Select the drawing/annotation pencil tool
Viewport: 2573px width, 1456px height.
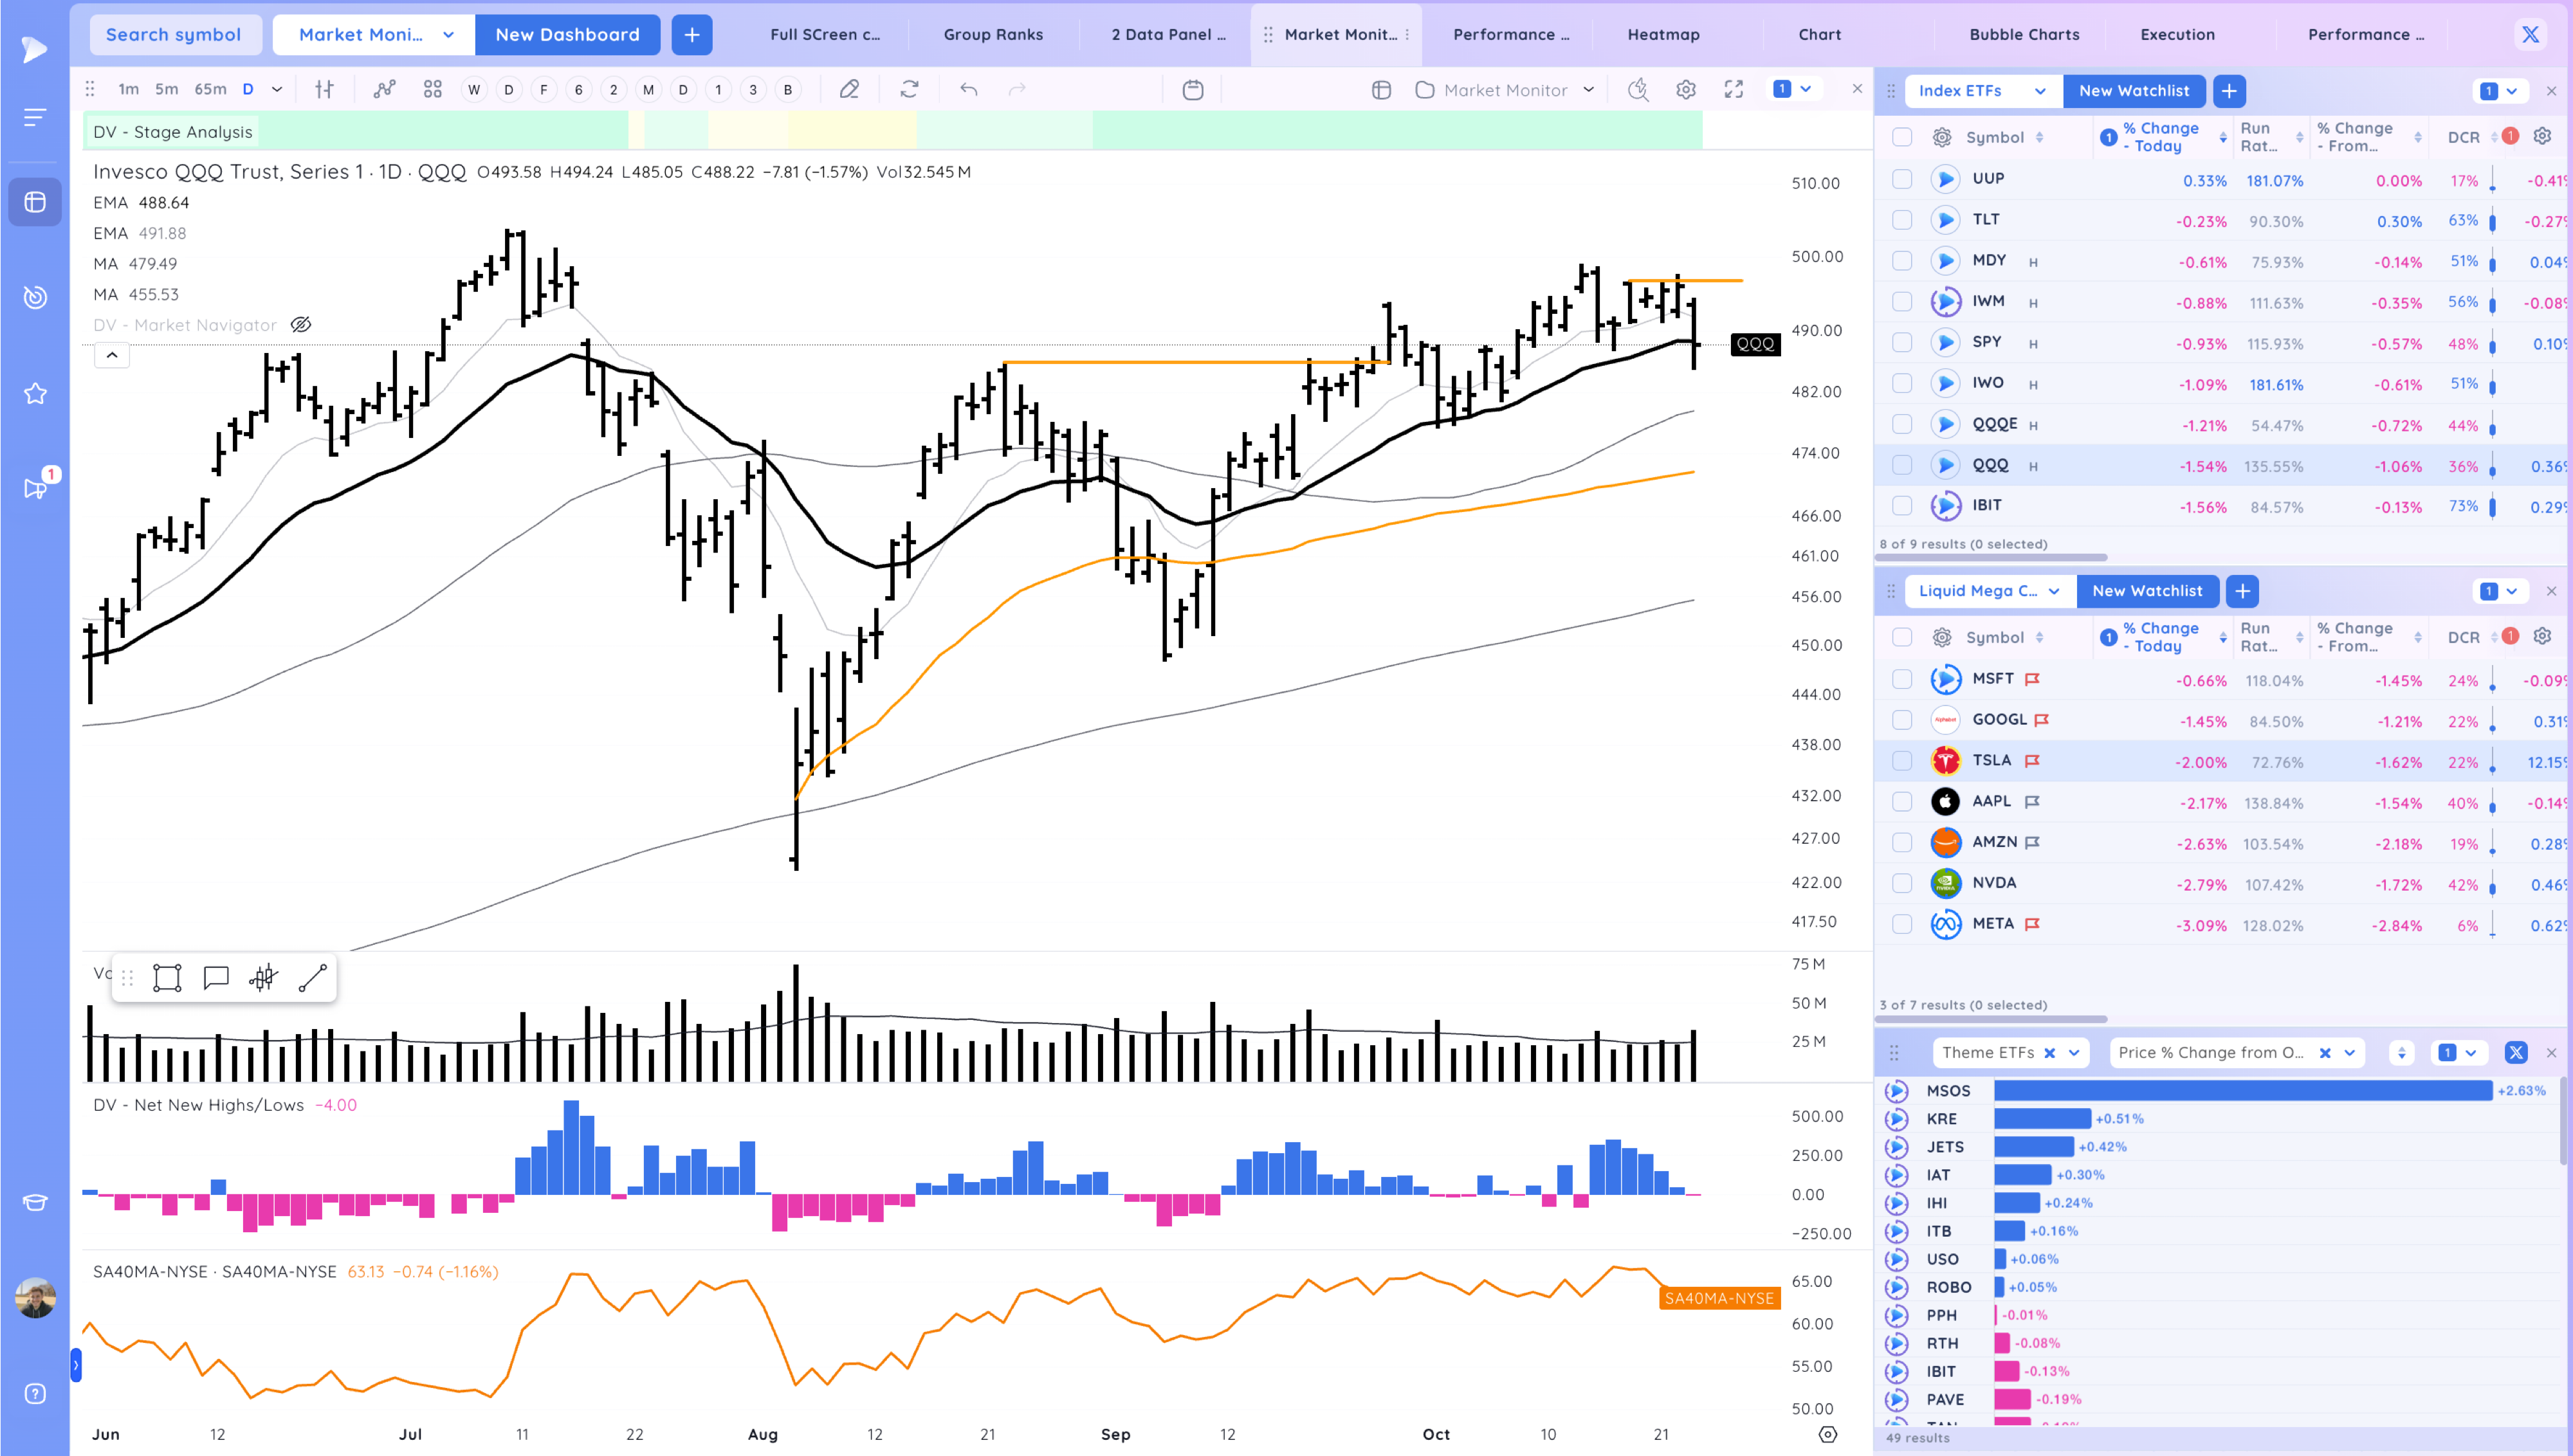(849, 89)
